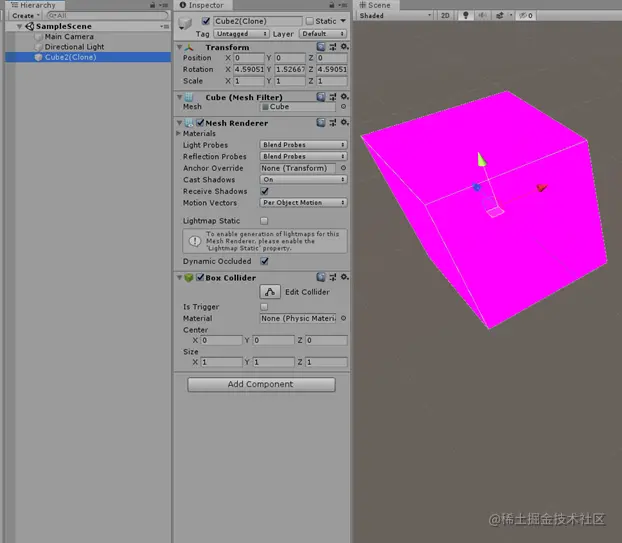Disable the Mesh Renderer component checkbox
The height and width of the screenshot is (543, 622).
200,123
